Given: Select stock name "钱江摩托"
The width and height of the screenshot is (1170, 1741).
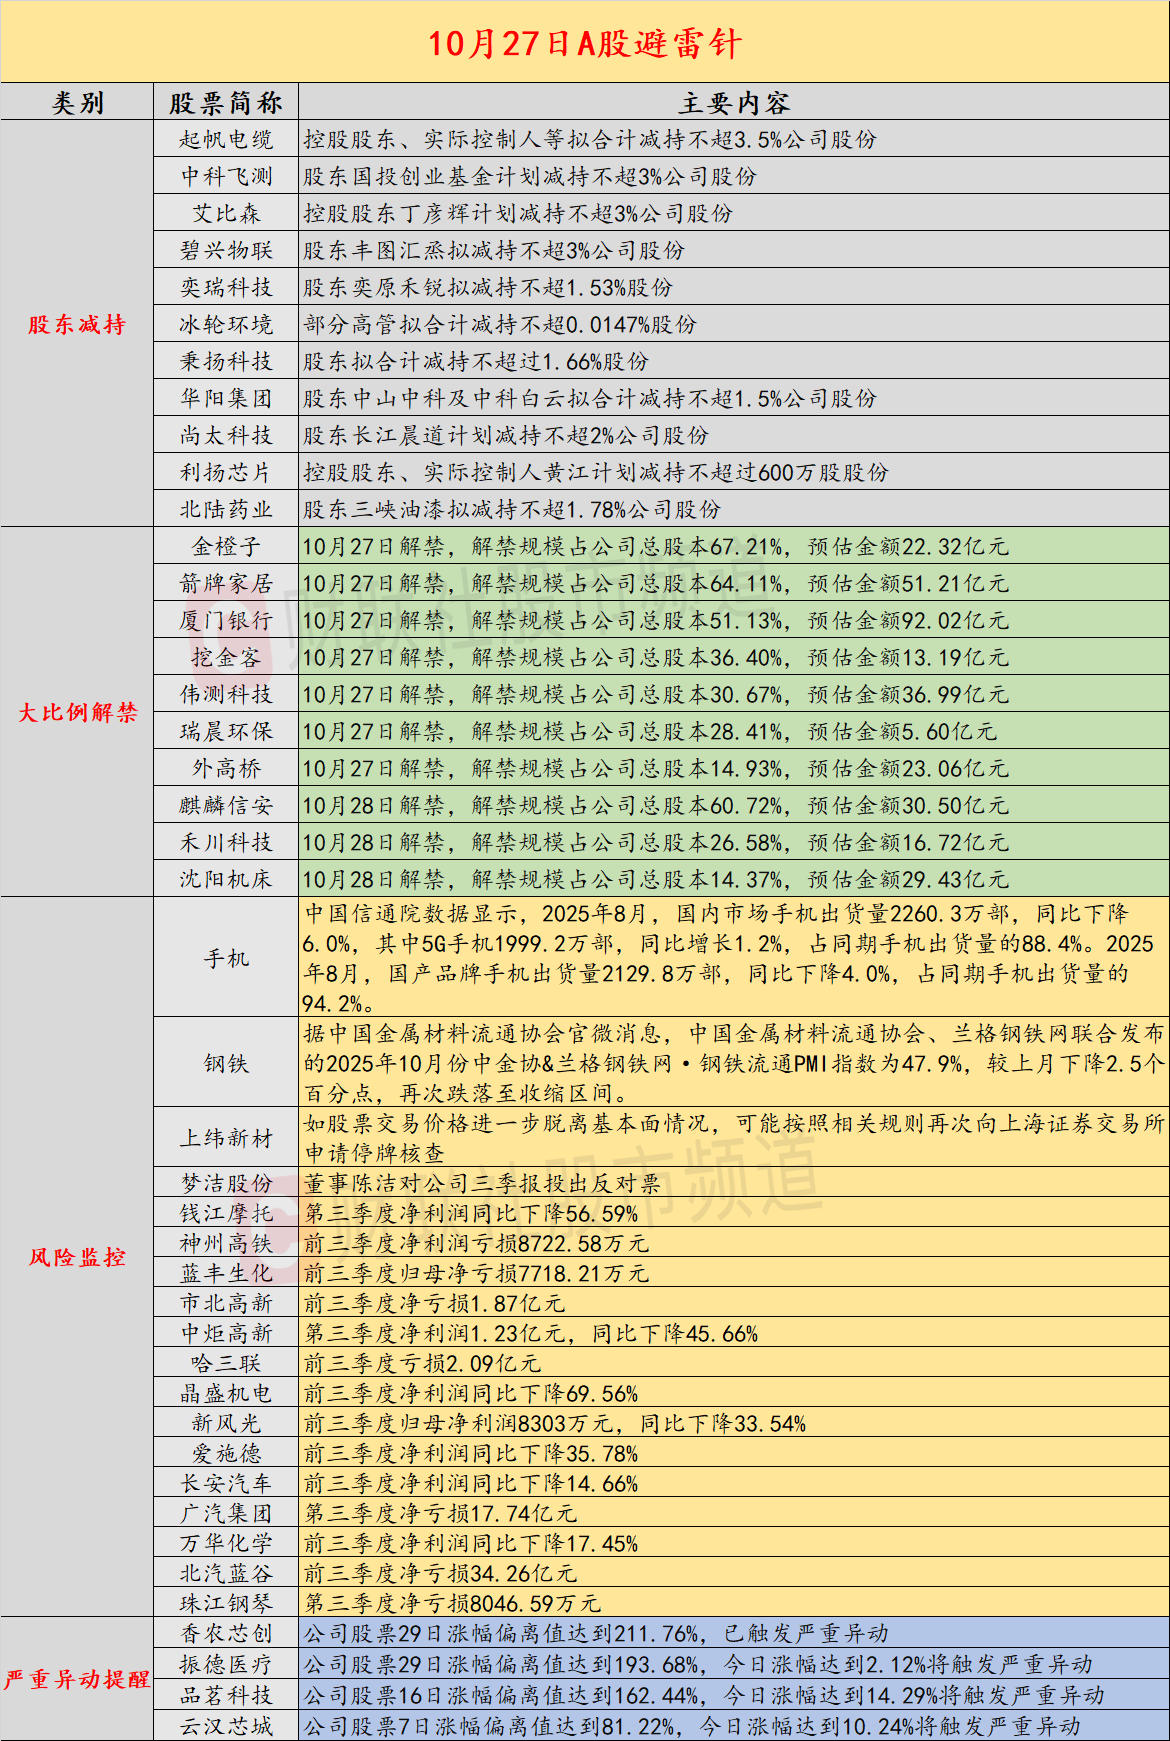Looking at the screenshot, I should [226, 1214].
